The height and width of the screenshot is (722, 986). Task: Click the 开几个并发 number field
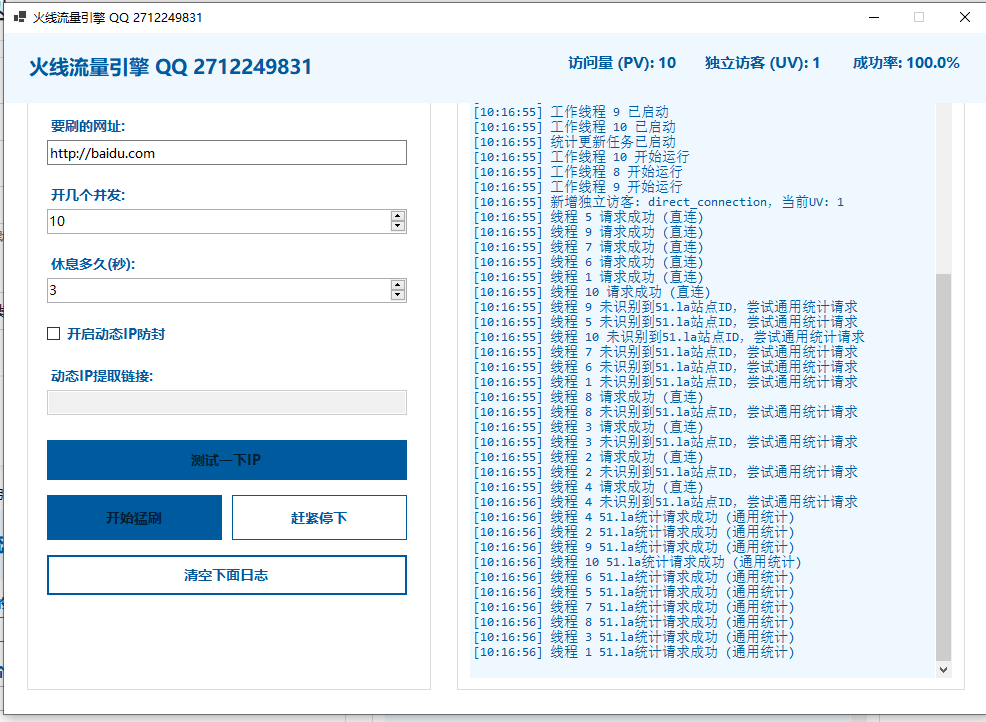tap(218, 221)
